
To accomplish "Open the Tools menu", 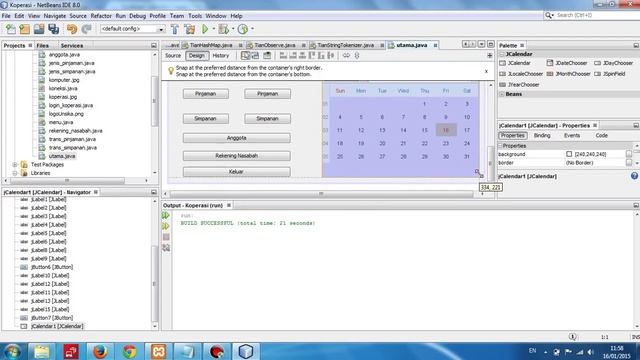I will 195,16.
